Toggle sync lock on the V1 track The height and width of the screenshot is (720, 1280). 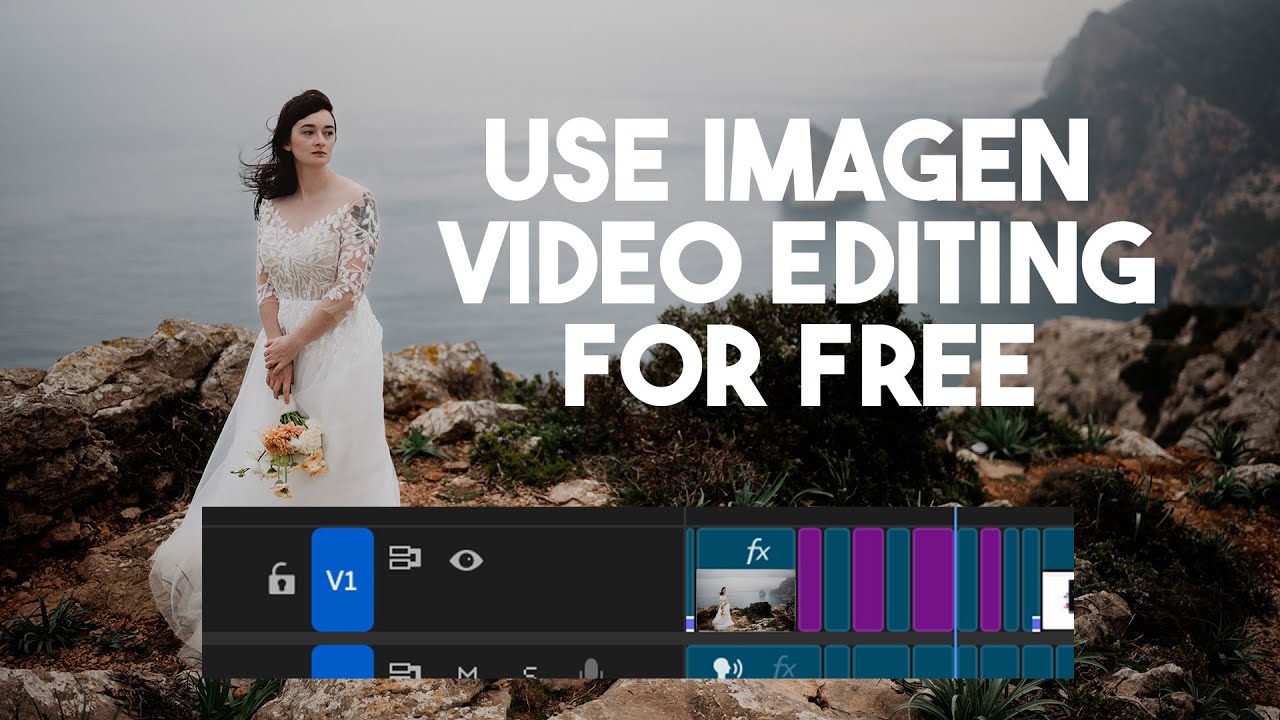[404, 558]
